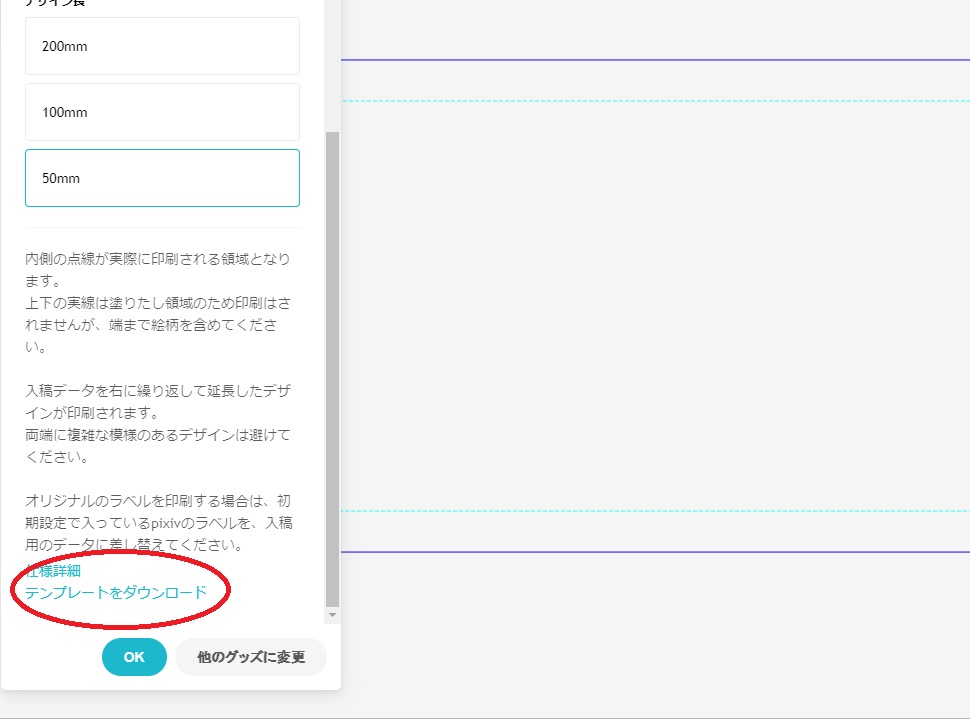Screen dimensions: 970x720
Task: Click the upper dashed cyan print-area line
Action: [655, 101]
